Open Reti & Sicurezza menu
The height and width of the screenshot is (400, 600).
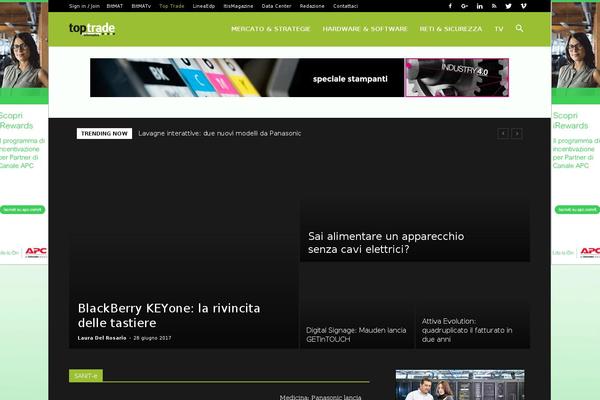451,29
